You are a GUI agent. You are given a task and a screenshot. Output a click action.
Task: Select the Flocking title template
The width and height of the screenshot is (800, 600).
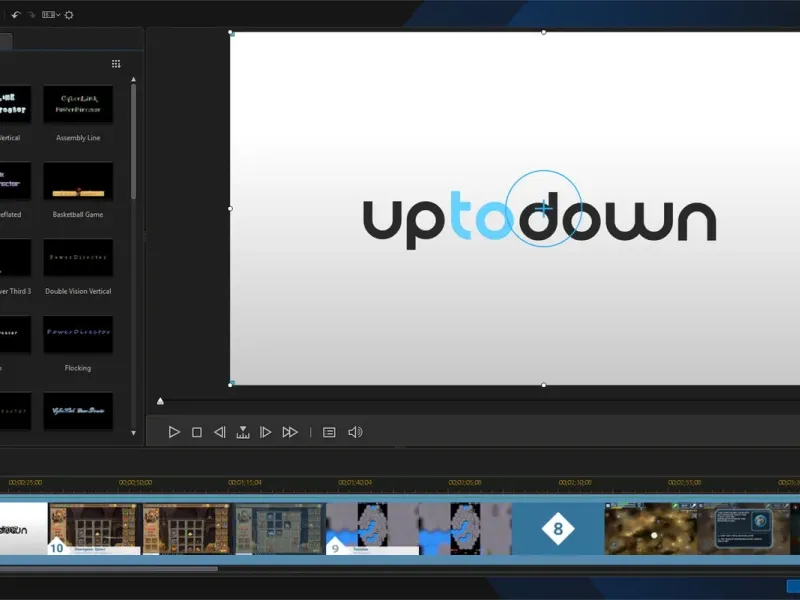[78, 334]
